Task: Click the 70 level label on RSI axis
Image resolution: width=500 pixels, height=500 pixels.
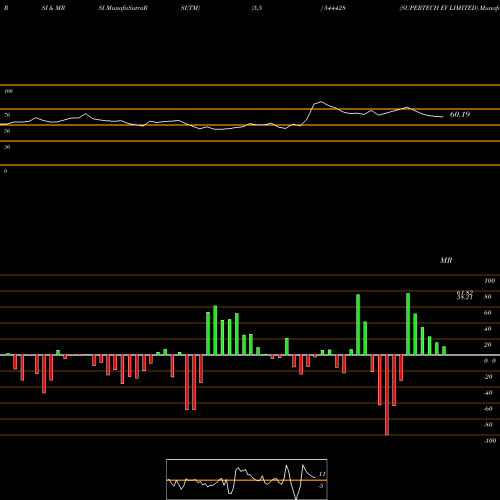Action: (7, 115)
